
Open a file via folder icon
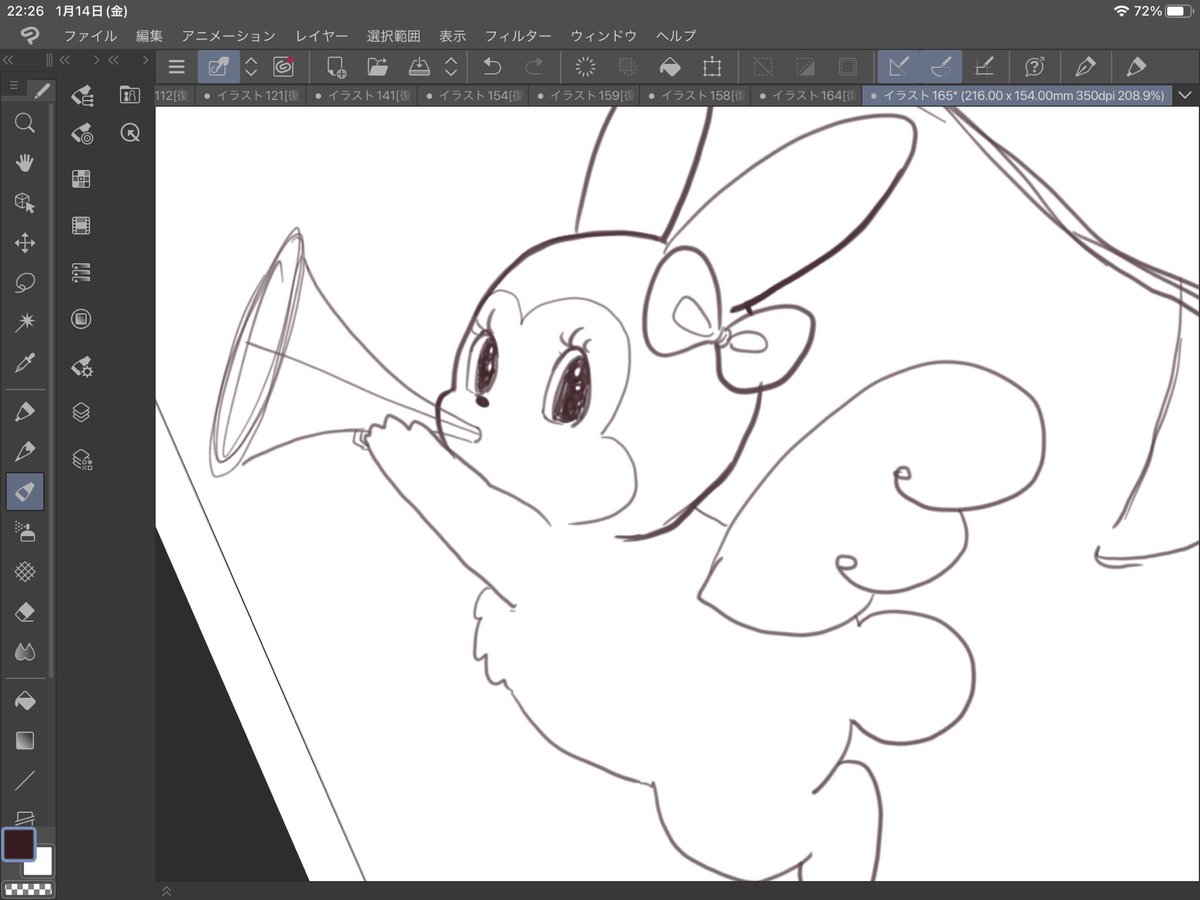pyautogui.click(x=378, y=67)
